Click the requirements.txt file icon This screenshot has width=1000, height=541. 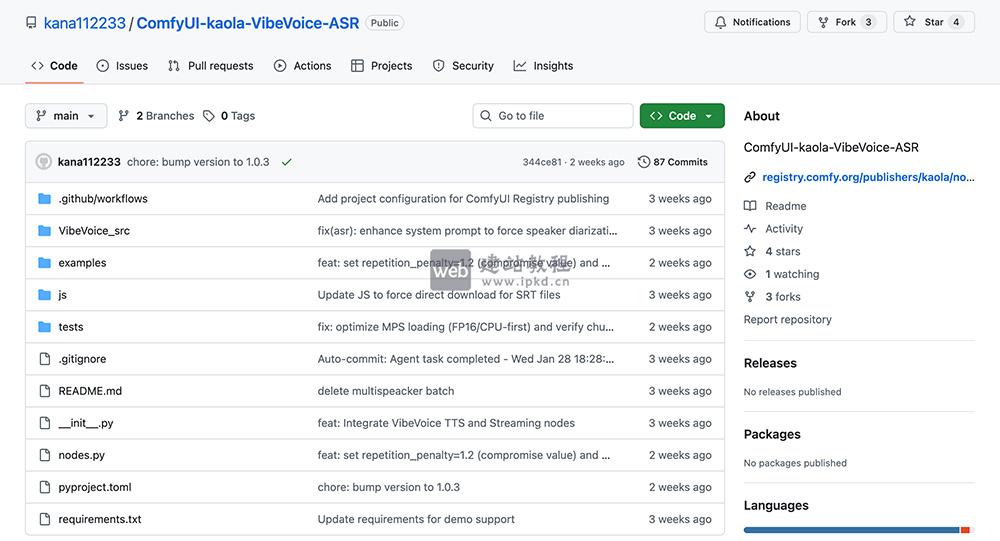[x=45, y=519]
